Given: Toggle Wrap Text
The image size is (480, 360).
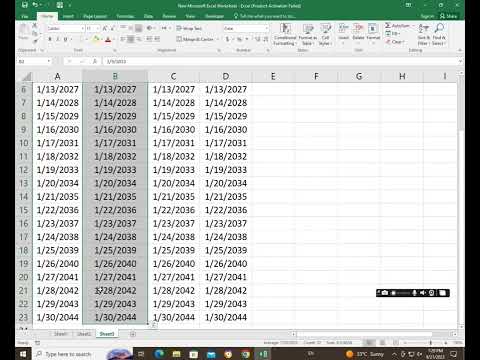Looking at the screenshot, I should [189, 28].
